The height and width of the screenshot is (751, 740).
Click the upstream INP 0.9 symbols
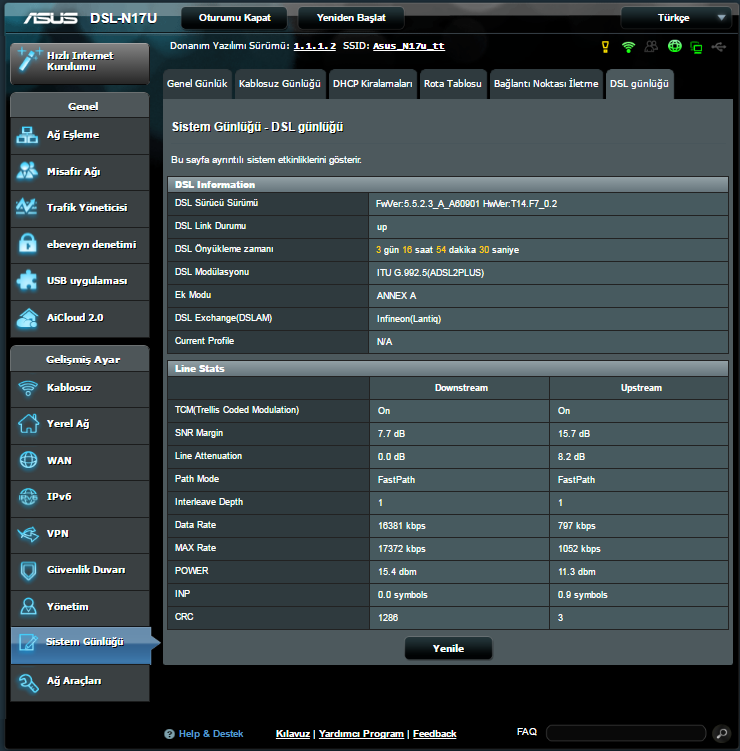click(582, 595)
